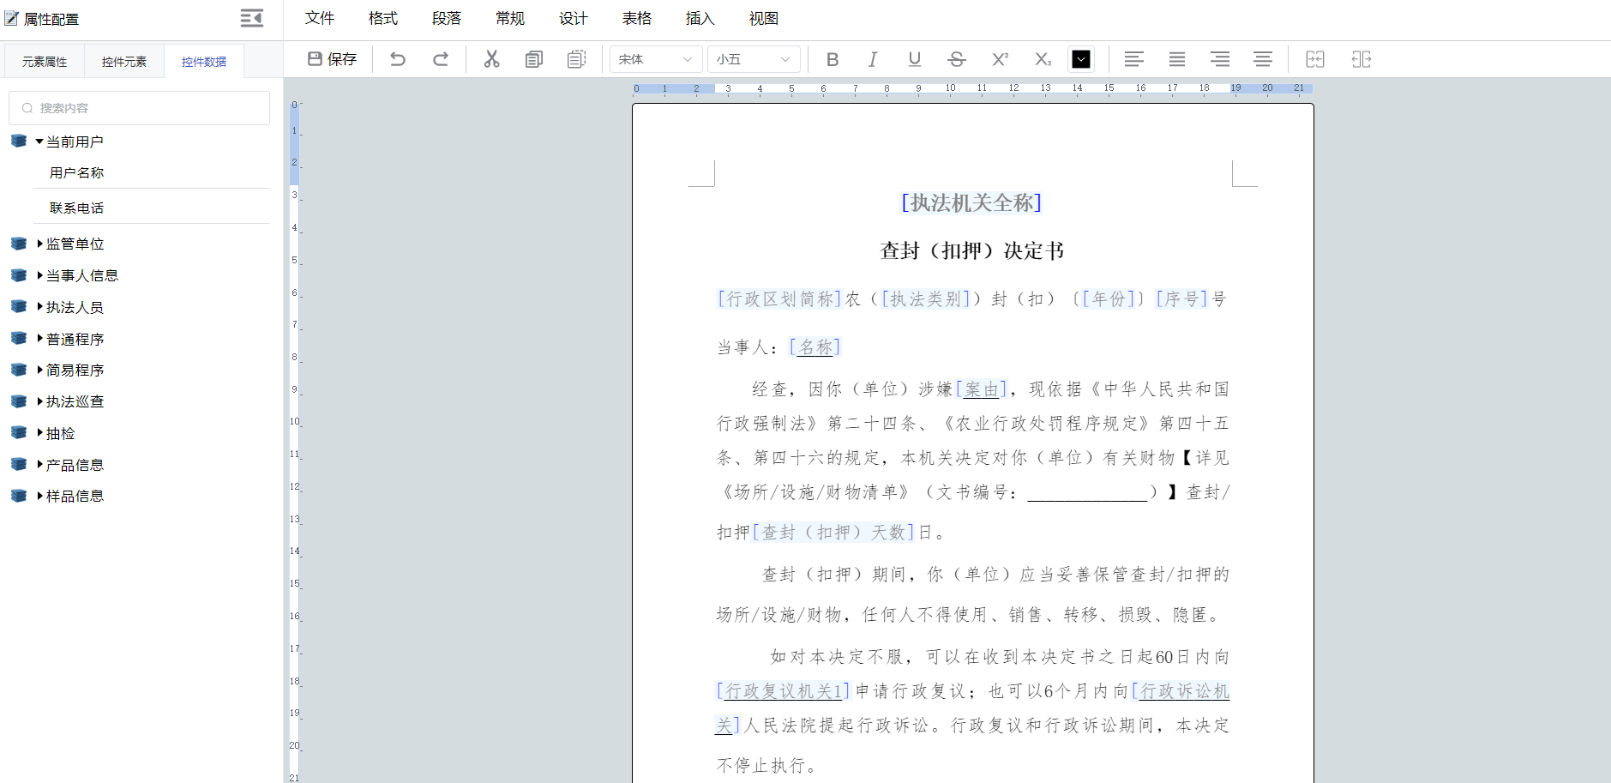
Task: Open the 段落 menu
Action: click(446, 18)
